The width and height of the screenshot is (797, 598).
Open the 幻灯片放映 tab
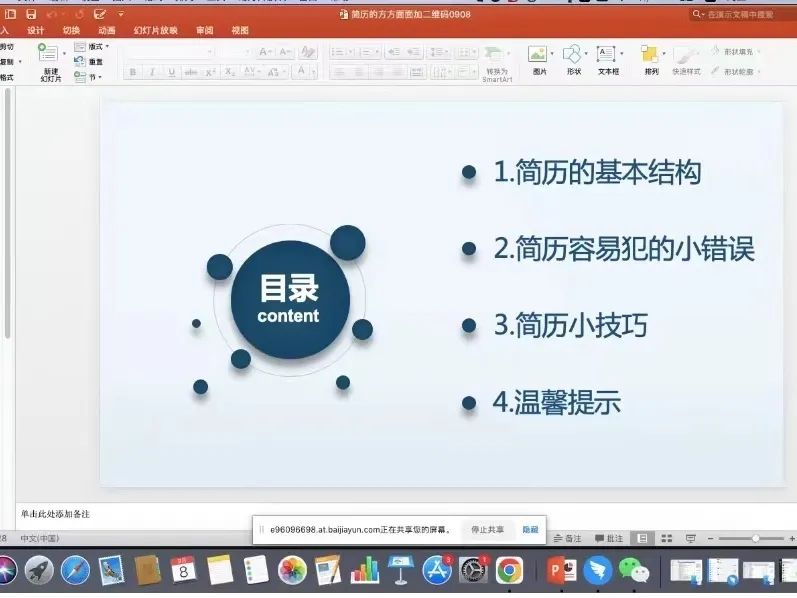pyautogui.click(x=154, y=30)
